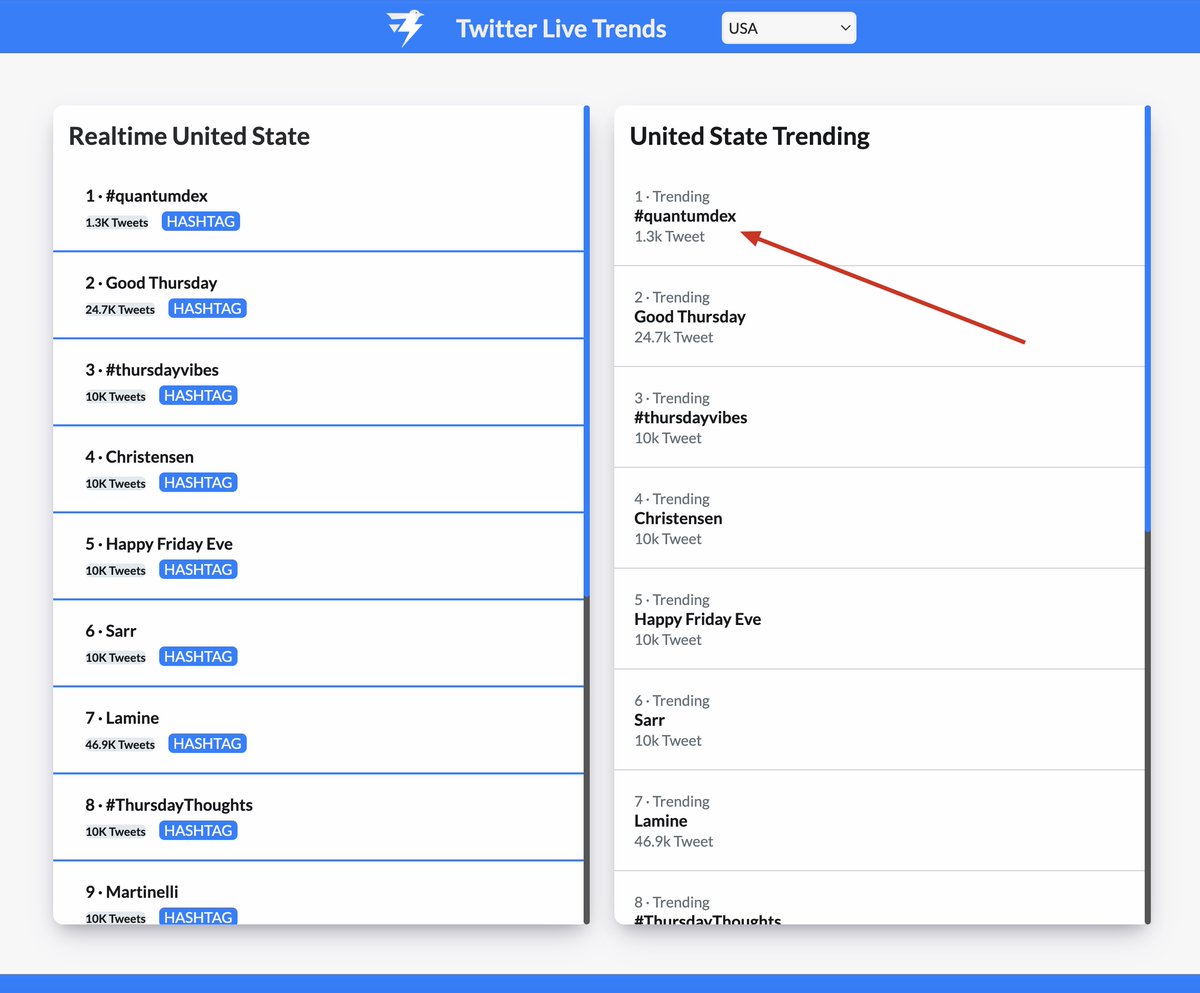Click the Realtime panel scrollbar thumb
1200x993 pixels.
(x=587, y=352)
